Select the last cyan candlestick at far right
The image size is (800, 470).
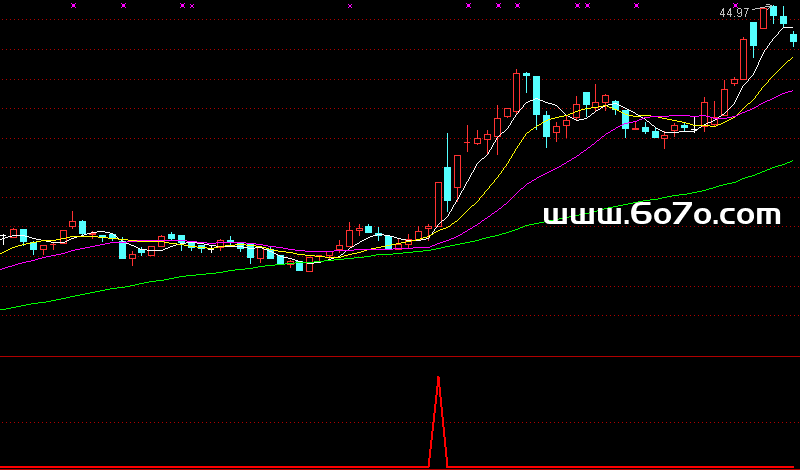794,38
